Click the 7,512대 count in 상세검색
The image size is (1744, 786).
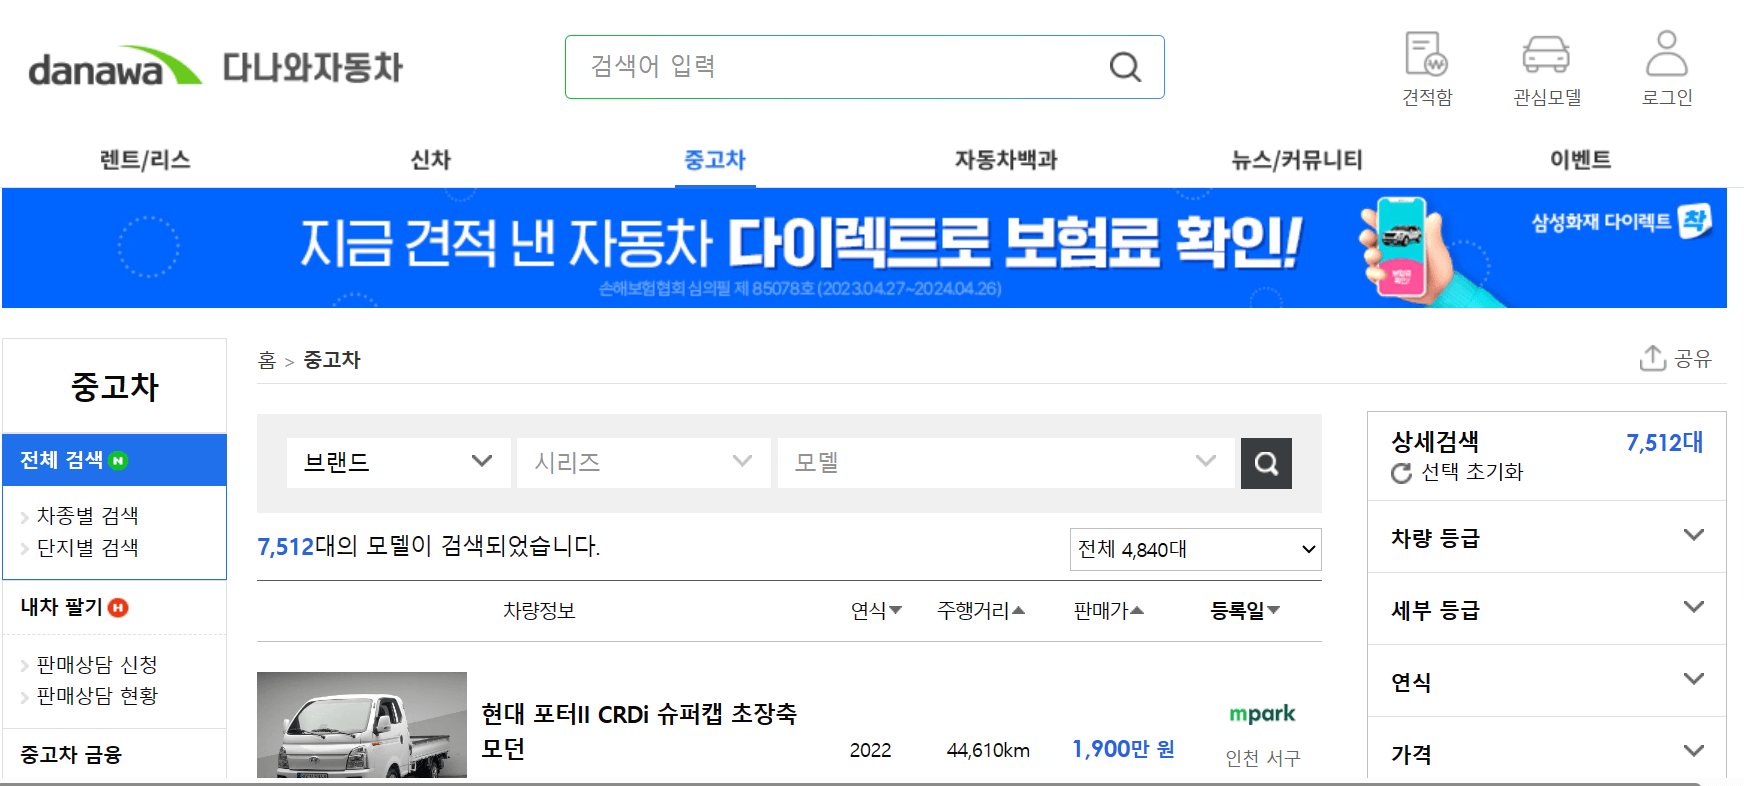[x=1664, y=443]
